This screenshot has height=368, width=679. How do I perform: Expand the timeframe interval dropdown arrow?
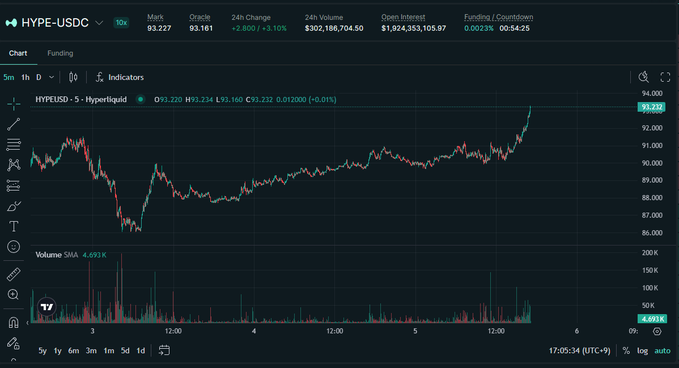click(x=52, y=77)
